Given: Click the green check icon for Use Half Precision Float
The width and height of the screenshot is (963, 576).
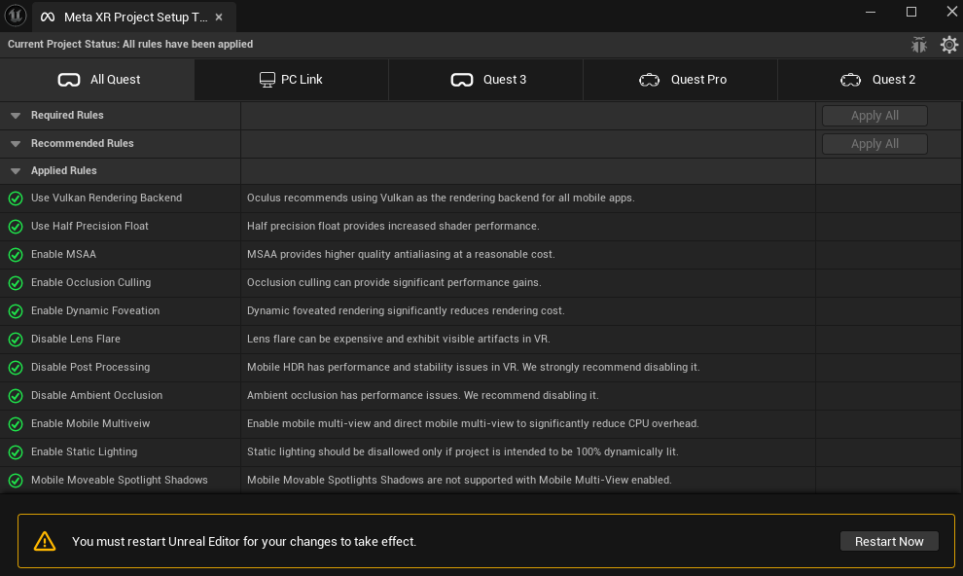Looking at the screenshot, I should pyautogui.click(x=15, y=227).
